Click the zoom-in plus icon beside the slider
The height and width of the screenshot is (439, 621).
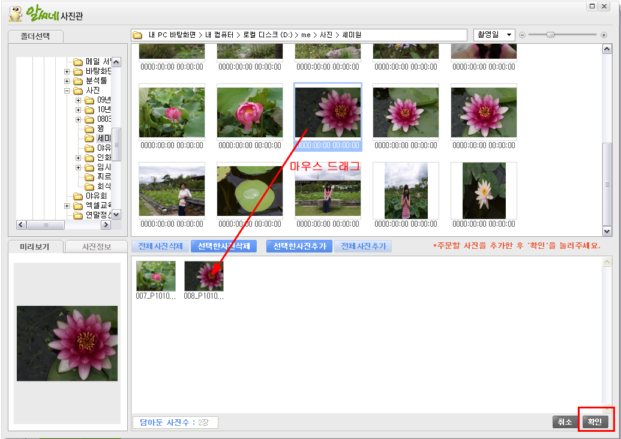603,35
